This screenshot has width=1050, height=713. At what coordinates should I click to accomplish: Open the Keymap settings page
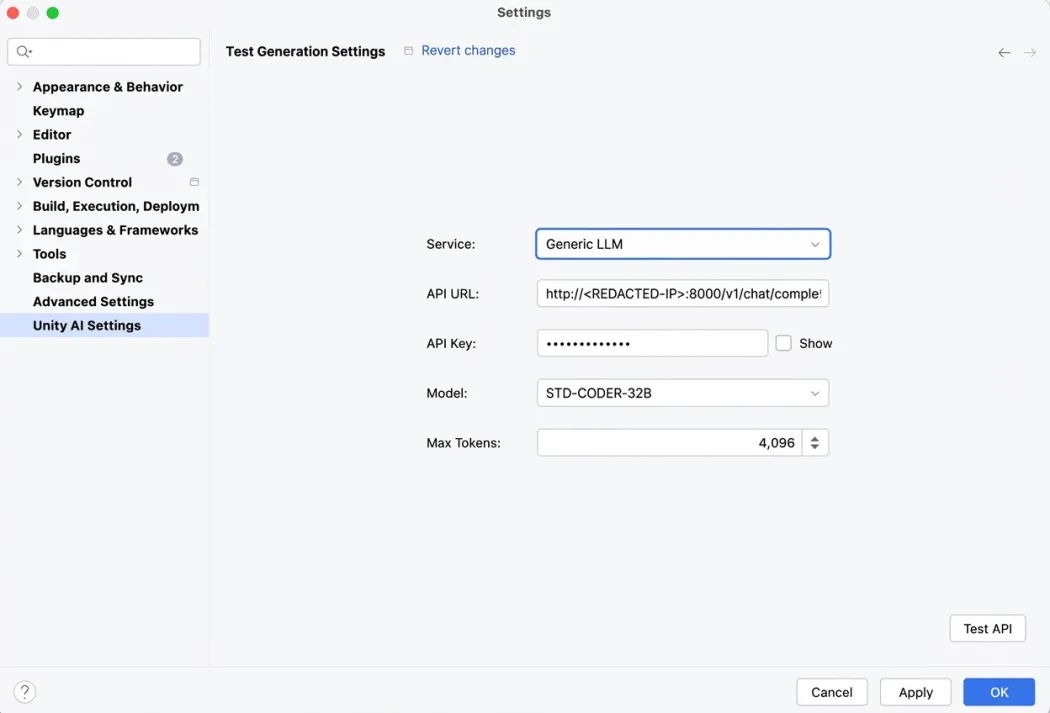tap(58, 111)
